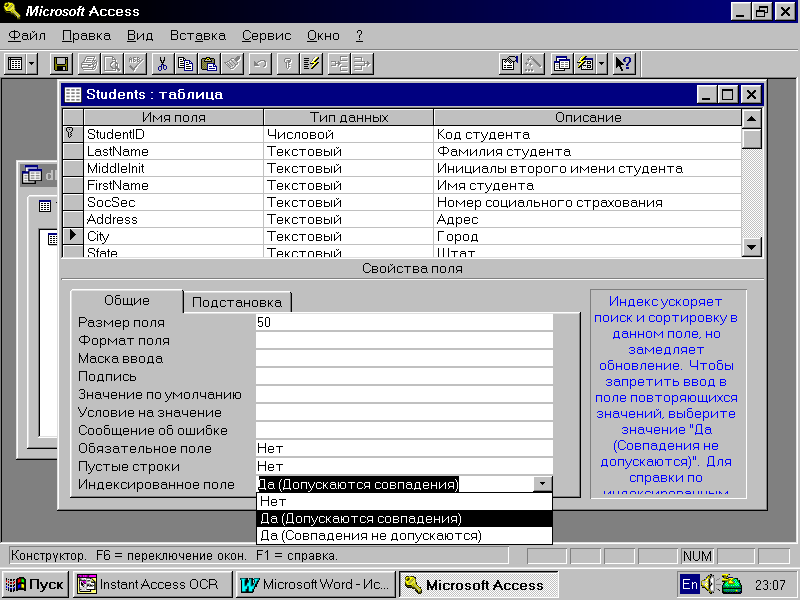This screenshot has height=600, width=800.
Task: Cut selection with the scissors icon
Action: pos(162,64)
